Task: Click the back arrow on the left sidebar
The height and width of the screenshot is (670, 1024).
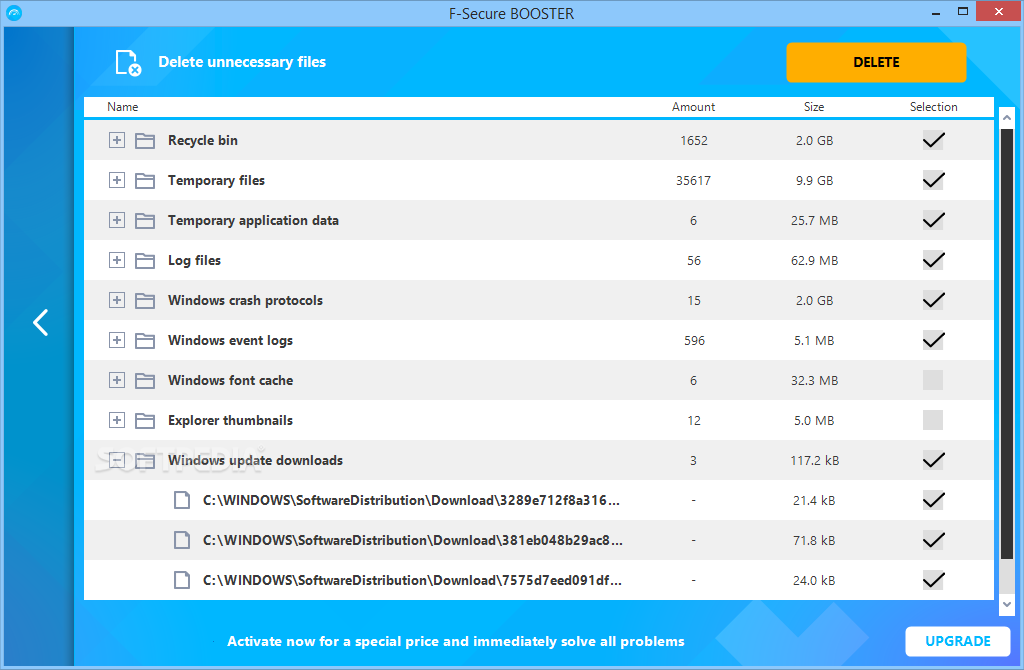Action: 40,322
